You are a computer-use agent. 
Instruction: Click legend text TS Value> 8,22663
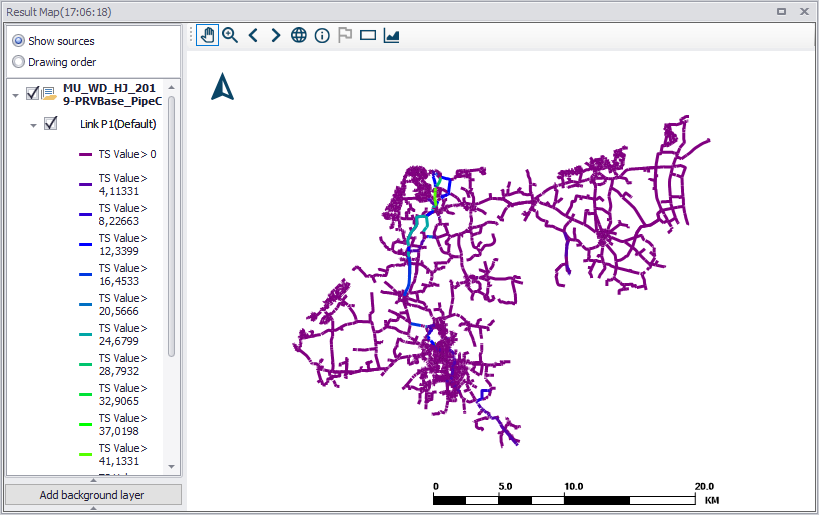coord(123,215)
